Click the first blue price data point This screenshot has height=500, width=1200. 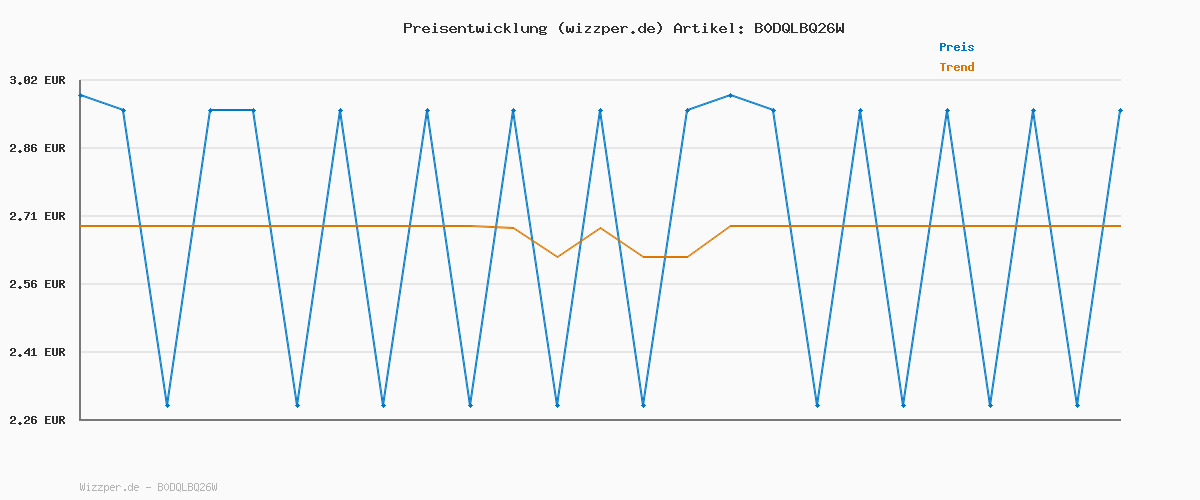(x=81, y=95)
